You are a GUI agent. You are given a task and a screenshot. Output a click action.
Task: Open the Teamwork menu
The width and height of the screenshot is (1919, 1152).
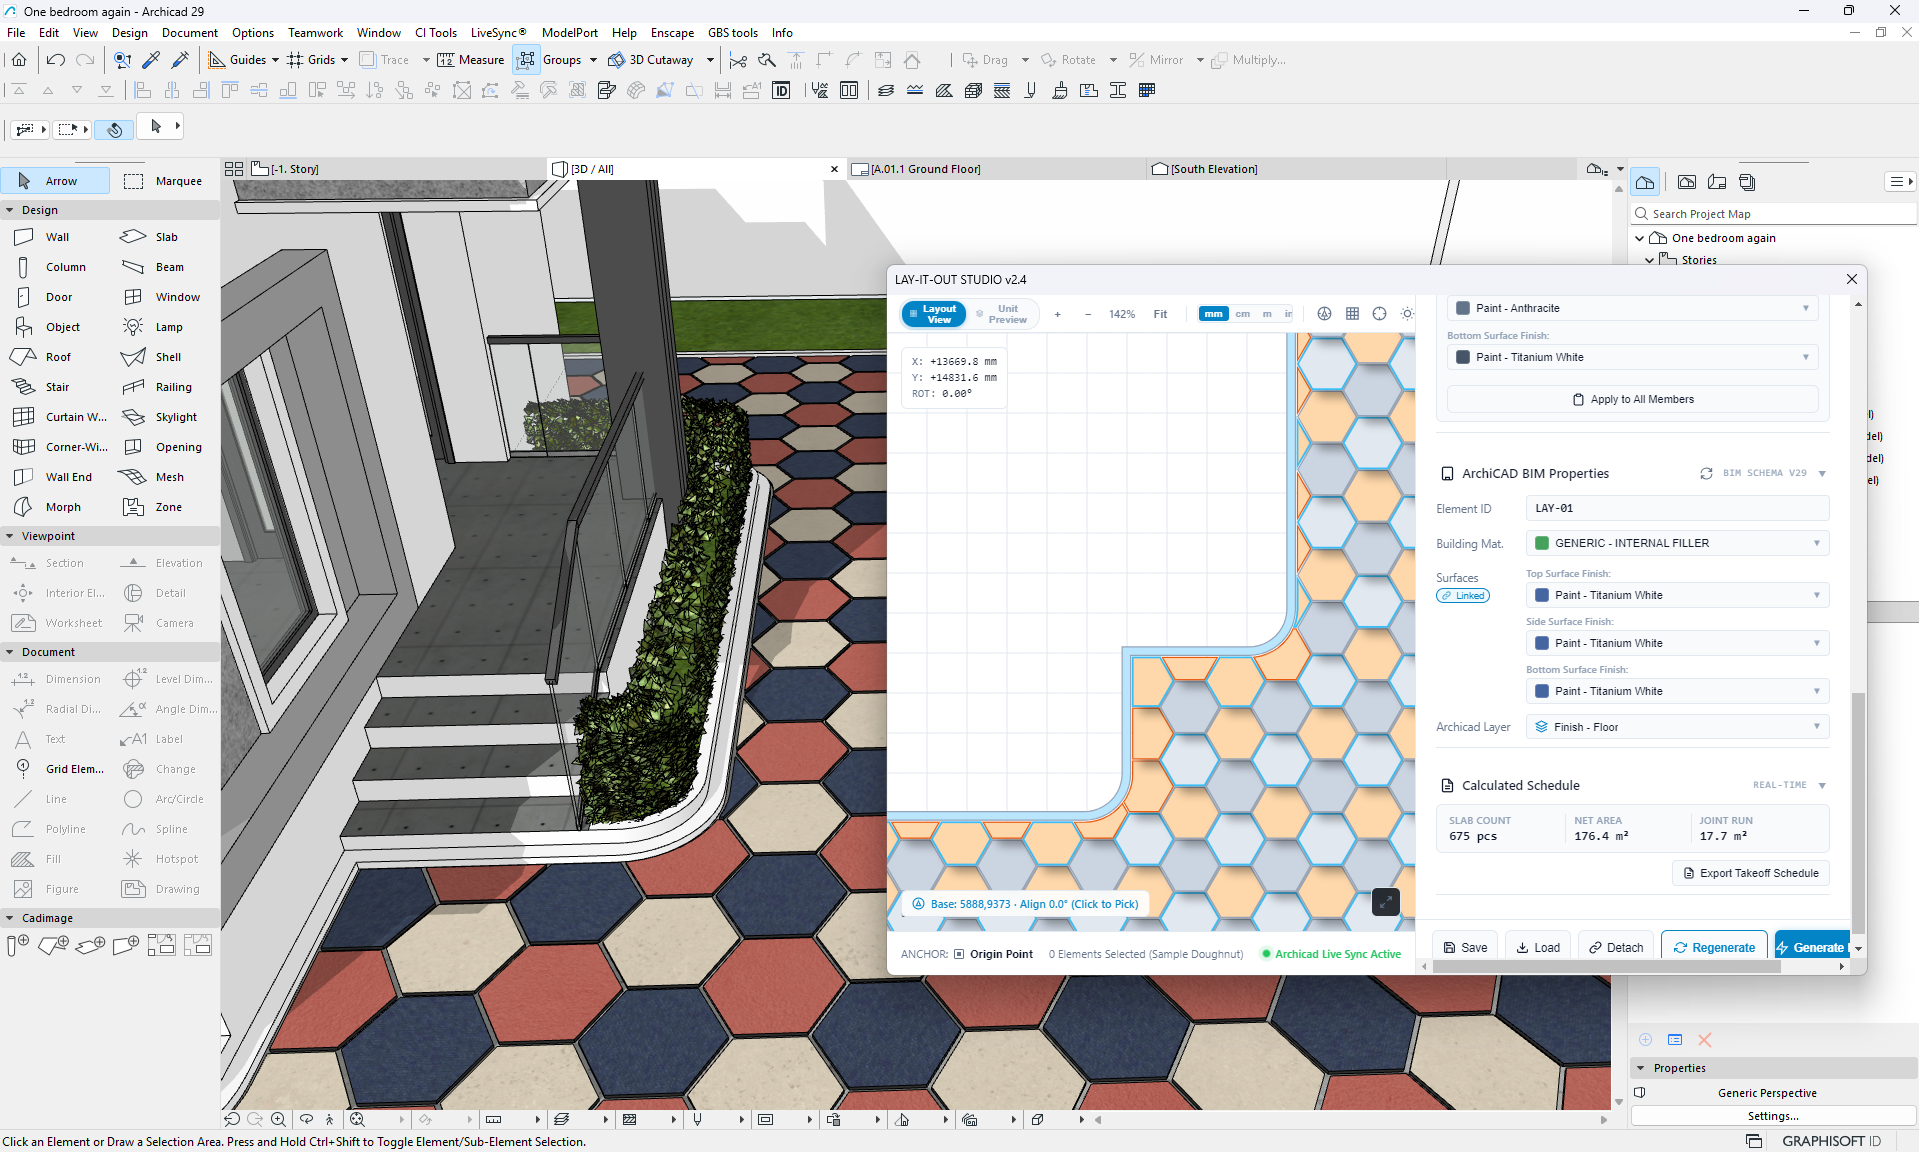click(x=315, y=33)
